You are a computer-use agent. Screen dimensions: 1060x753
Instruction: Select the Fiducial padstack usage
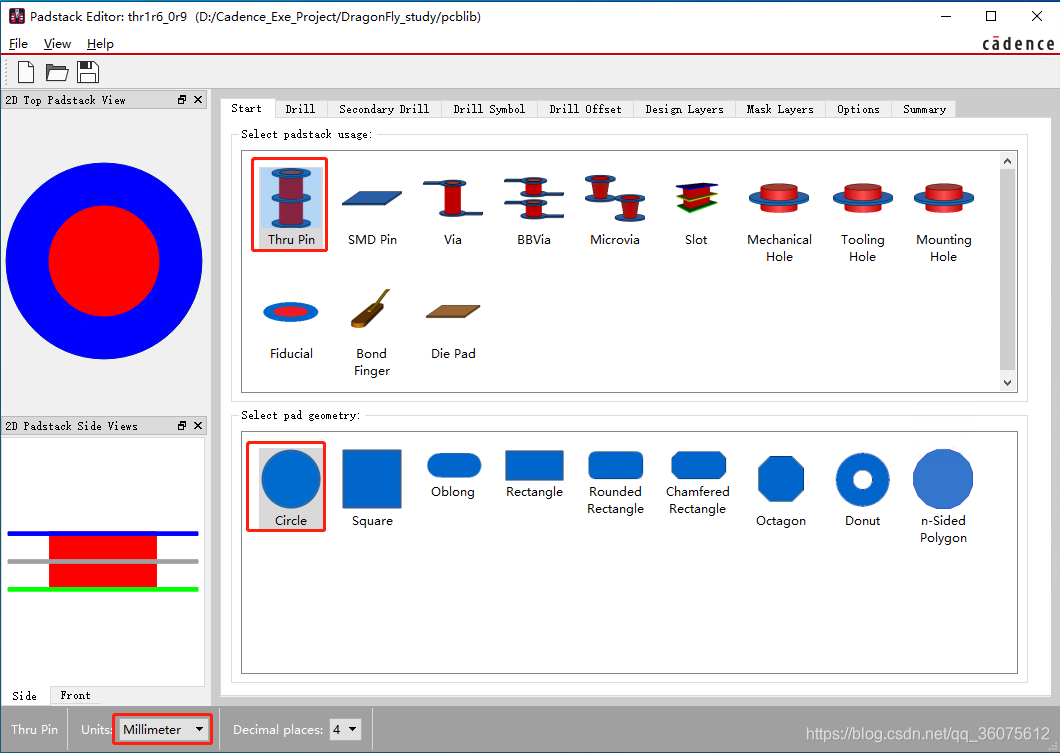click(x=291, y=325)
